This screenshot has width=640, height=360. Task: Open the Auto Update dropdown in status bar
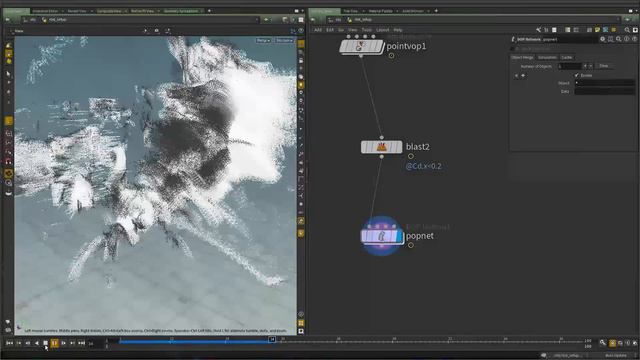click(x=616, y=356)
